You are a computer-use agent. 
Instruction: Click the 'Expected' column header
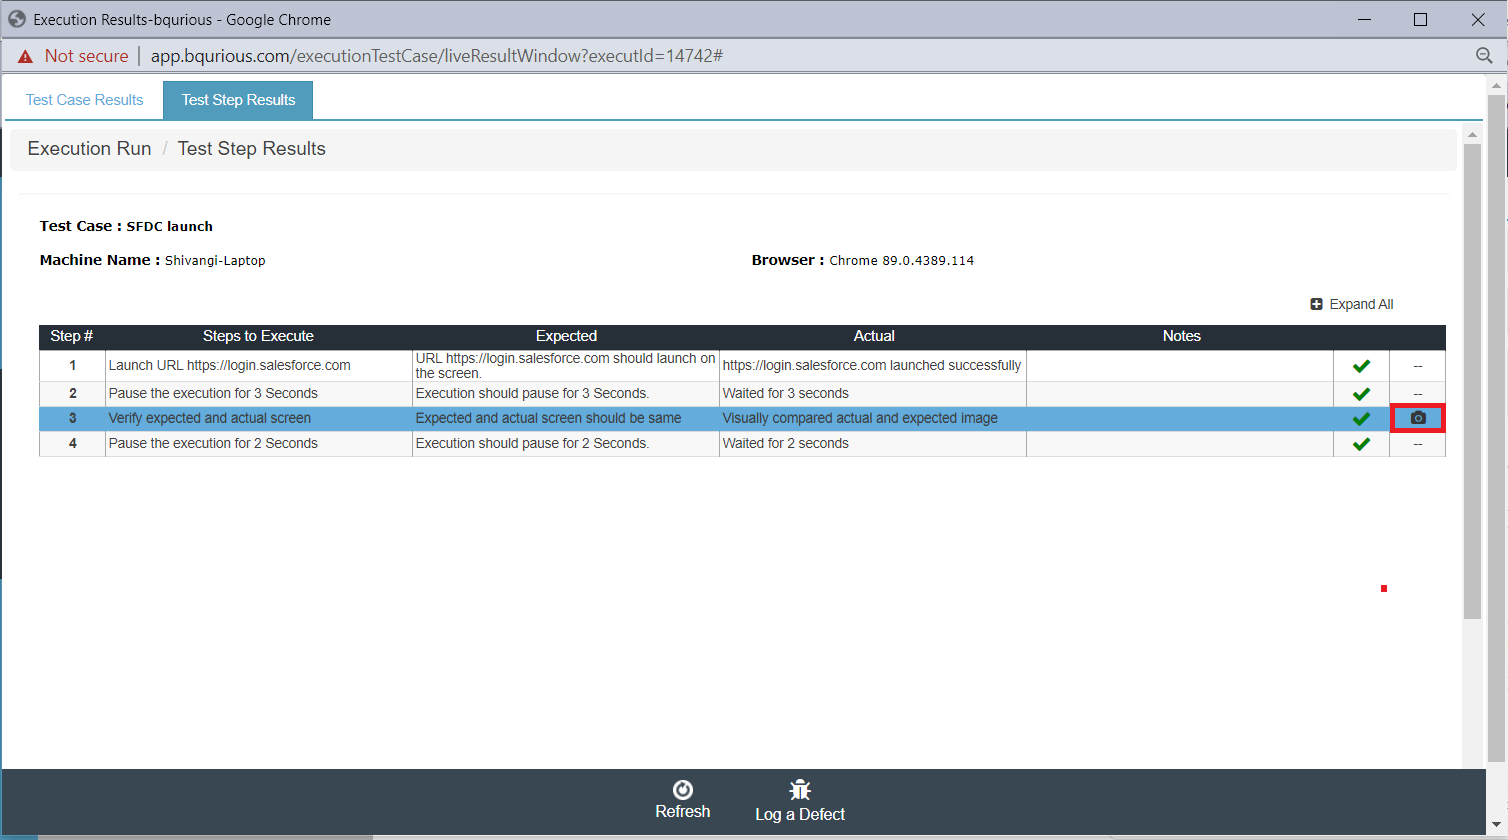[x=566, y=336]
